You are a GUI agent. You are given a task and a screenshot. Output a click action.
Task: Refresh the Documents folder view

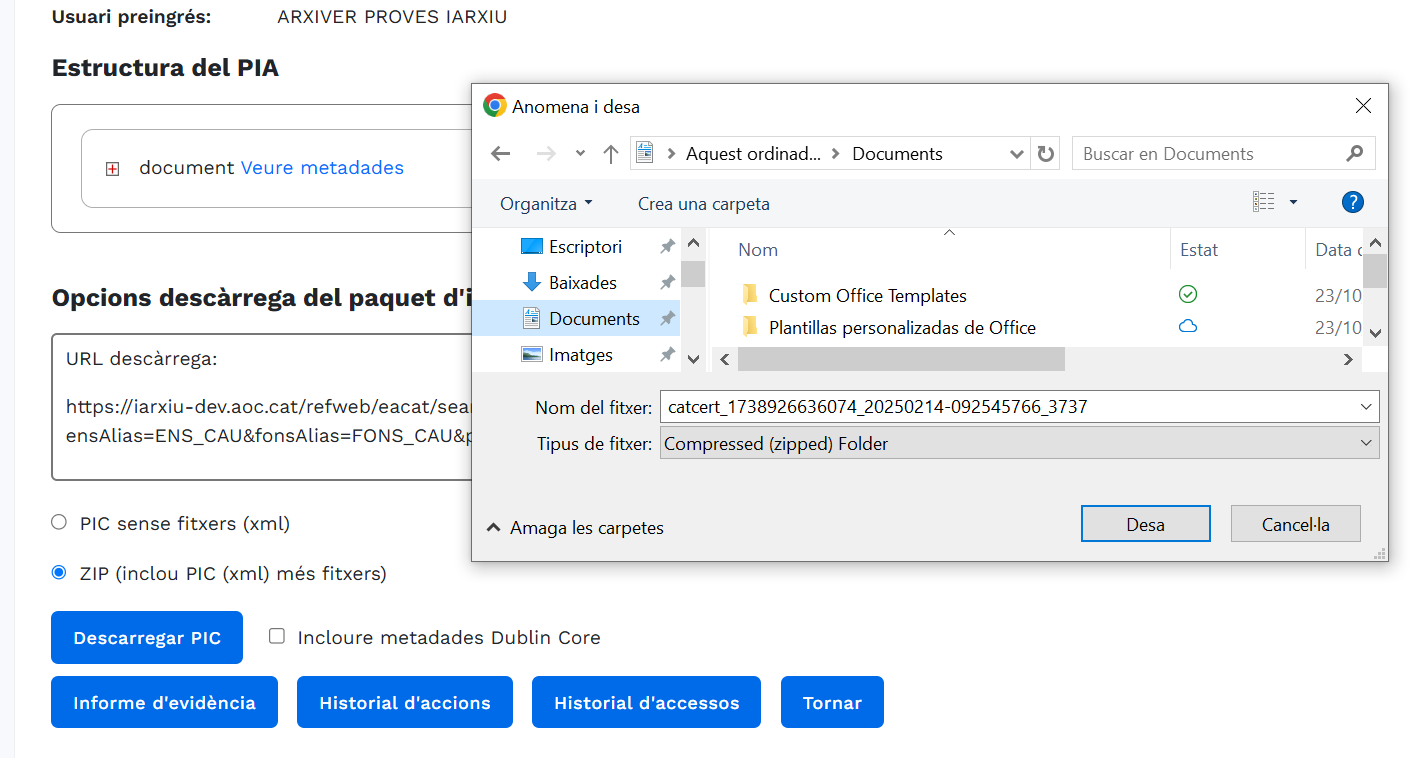click(x=1046, y=154)
